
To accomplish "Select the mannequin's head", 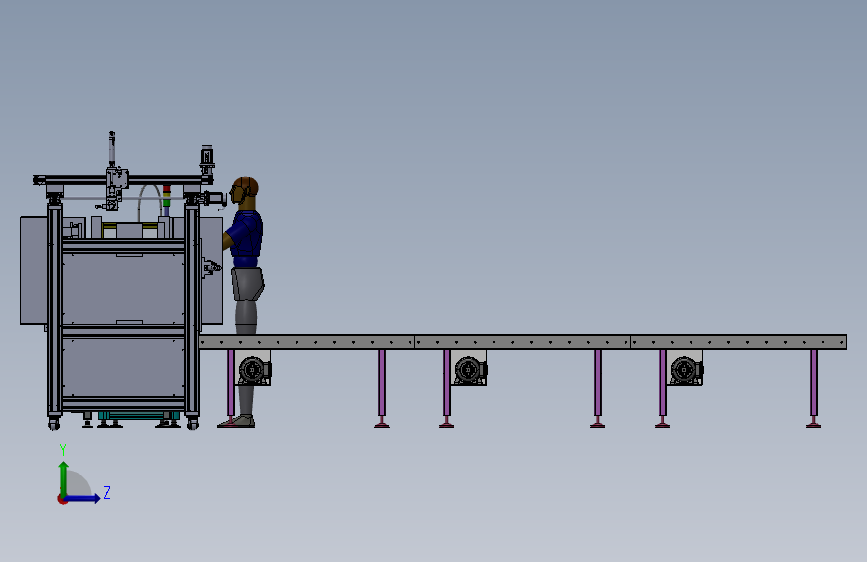I will (244, 190).
